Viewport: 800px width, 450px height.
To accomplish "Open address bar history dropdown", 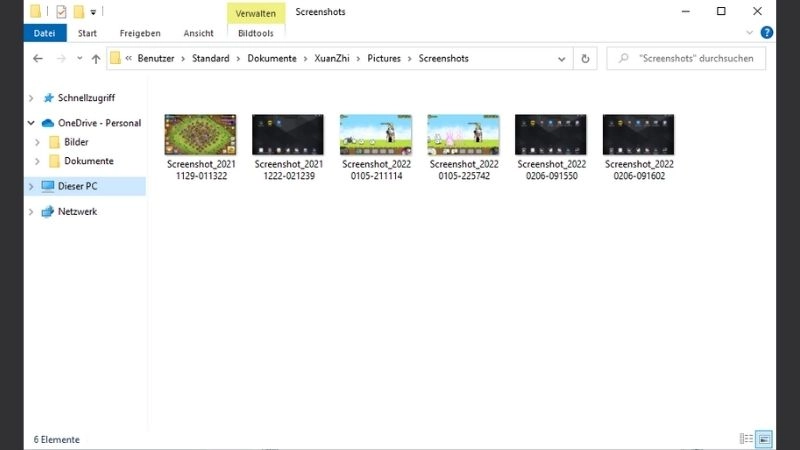I will pyautogui.click(x=561, y=59).
